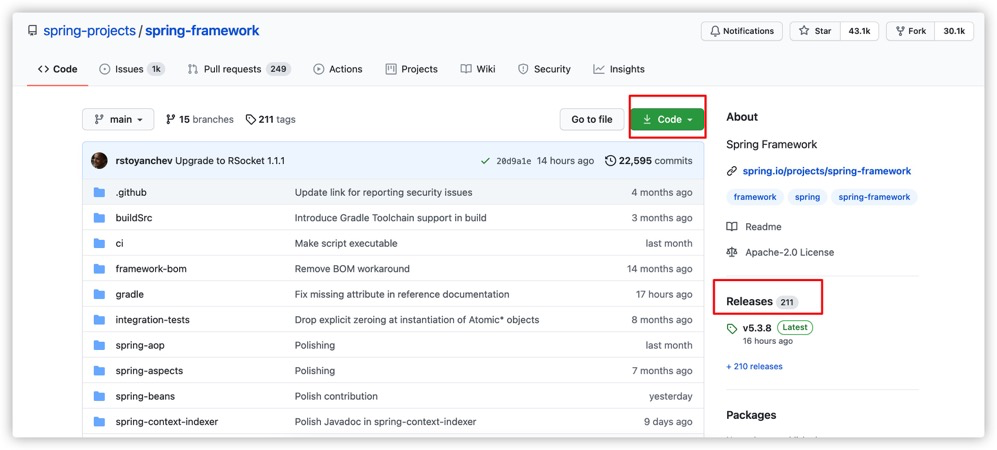Click the Go to file button

(x=592, y=119)
